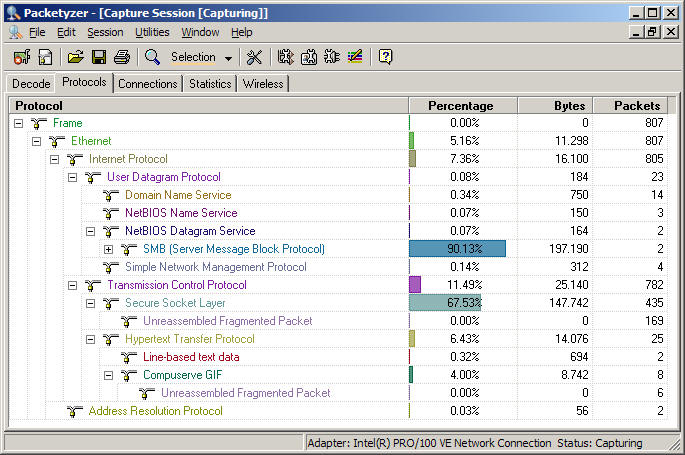Image resolution: width=685 pixels, height=455 pixels.
Task: Click the start capture toolbar icon
Action: [22, 57]
